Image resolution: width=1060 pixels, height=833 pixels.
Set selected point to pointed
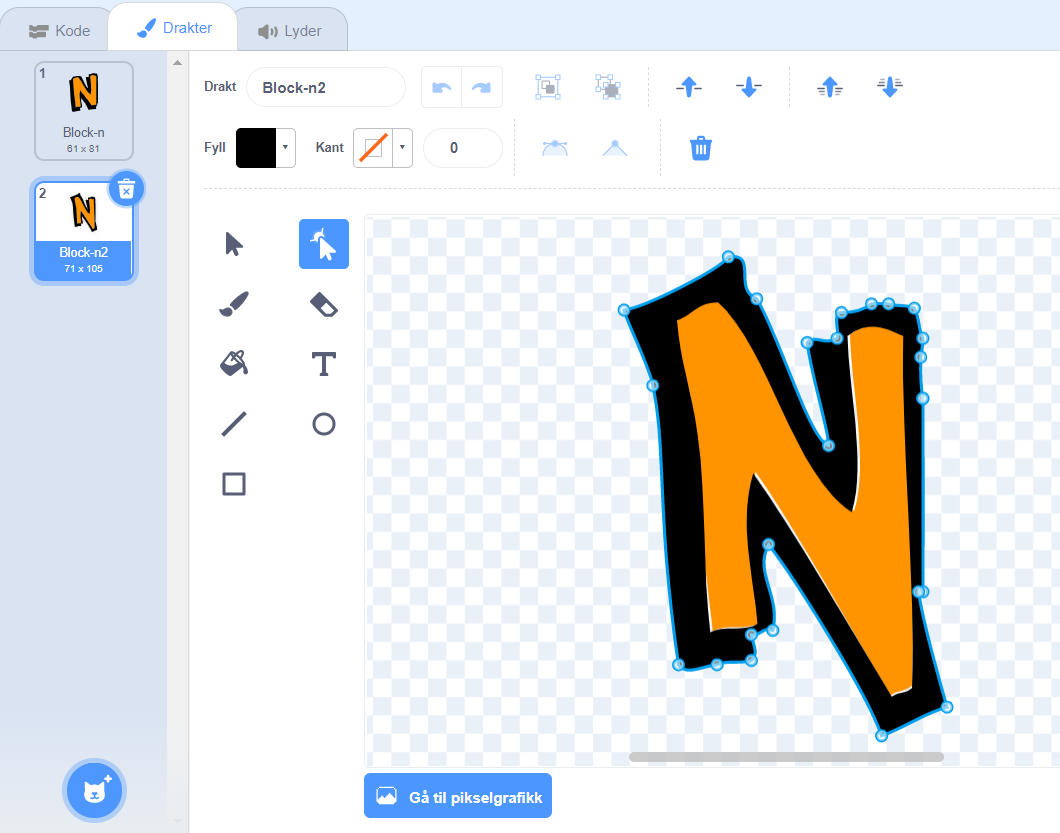pyautogui.click(x=614, y=148)
